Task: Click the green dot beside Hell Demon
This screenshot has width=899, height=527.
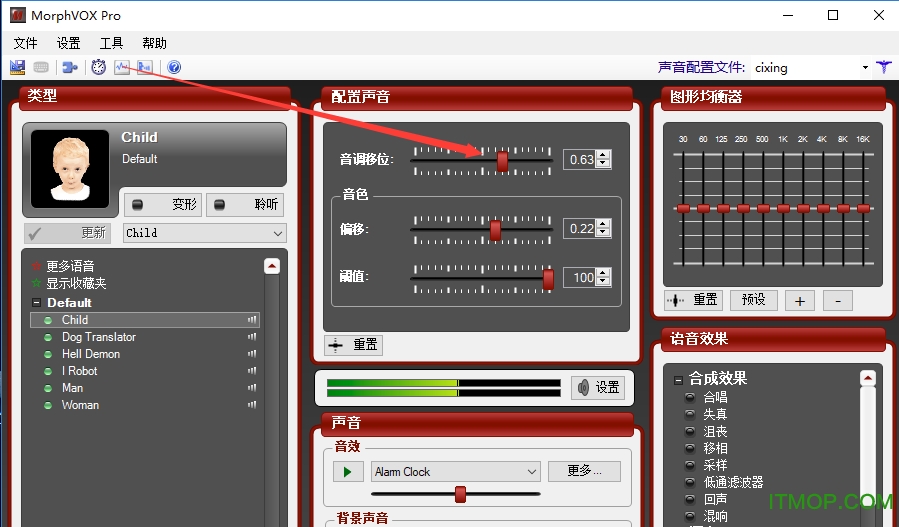Action: 48,354
